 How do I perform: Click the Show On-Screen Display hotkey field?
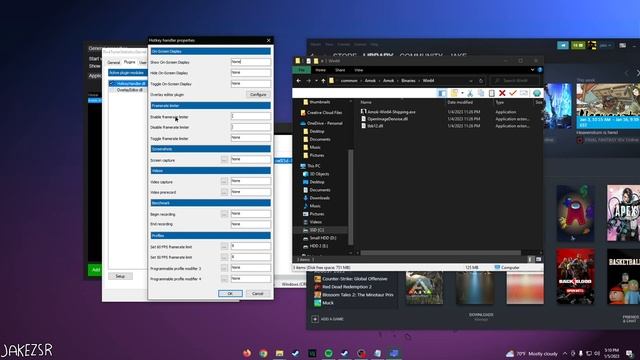pyautogui.click(x=251, y=62)
